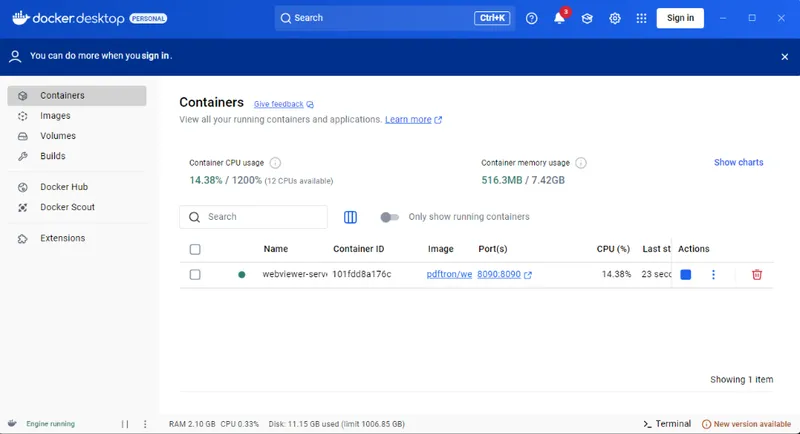Screen dimensions: 800x434
Task: Open Docker Scout section
Action: 77,207
